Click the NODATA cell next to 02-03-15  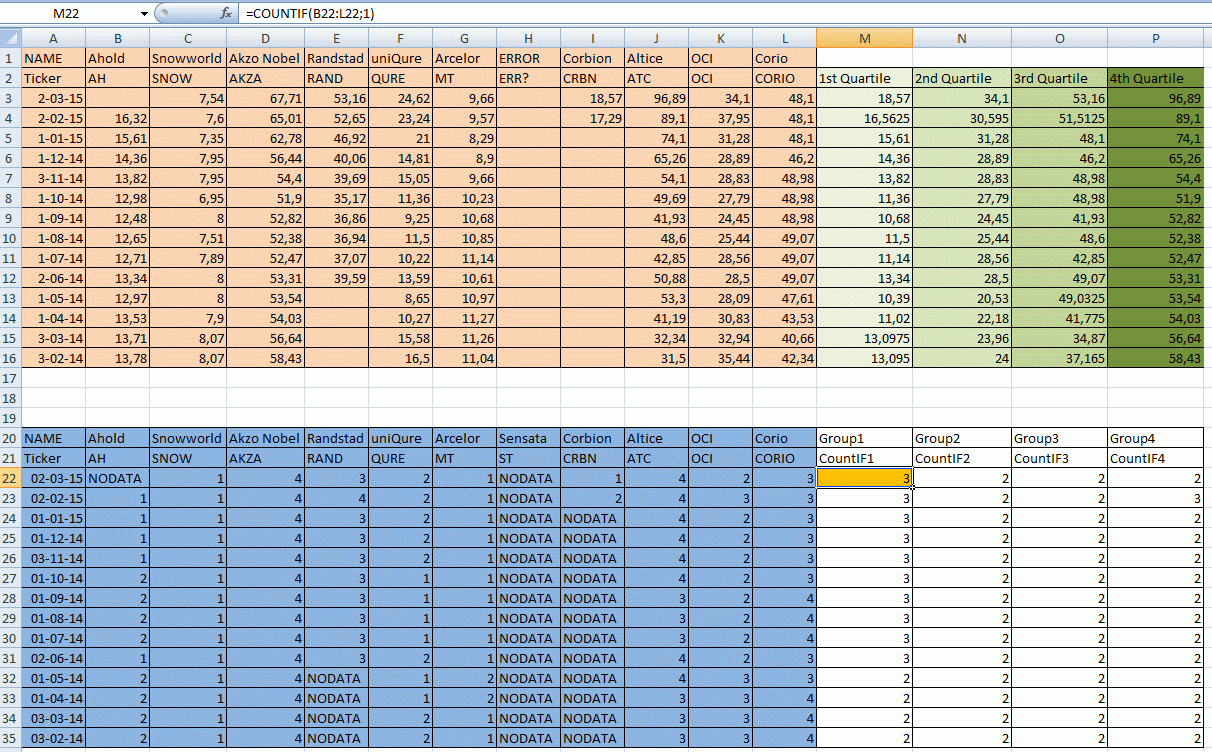117,478
